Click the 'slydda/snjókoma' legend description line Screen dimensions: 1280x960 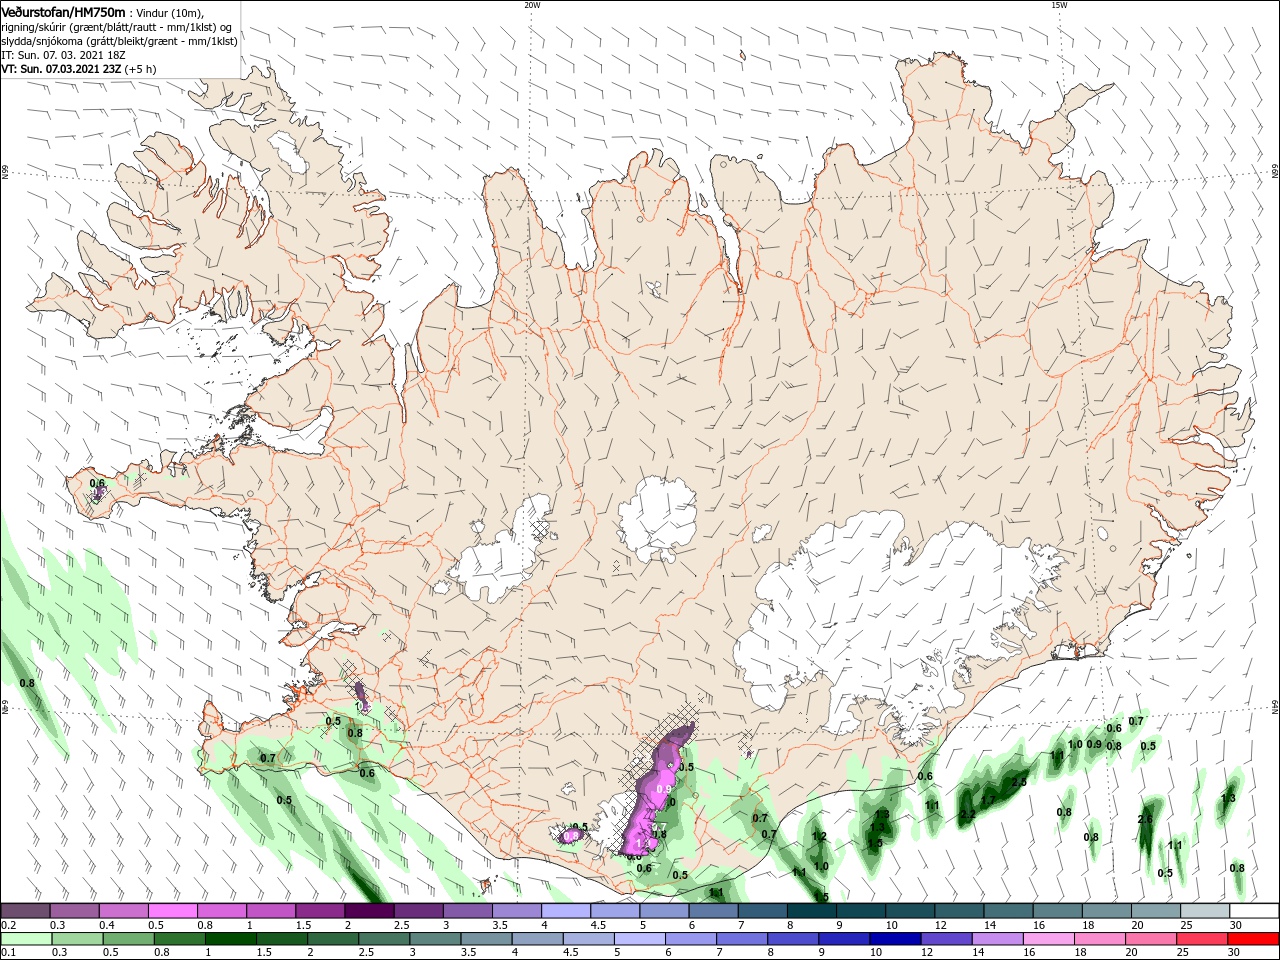119,41
